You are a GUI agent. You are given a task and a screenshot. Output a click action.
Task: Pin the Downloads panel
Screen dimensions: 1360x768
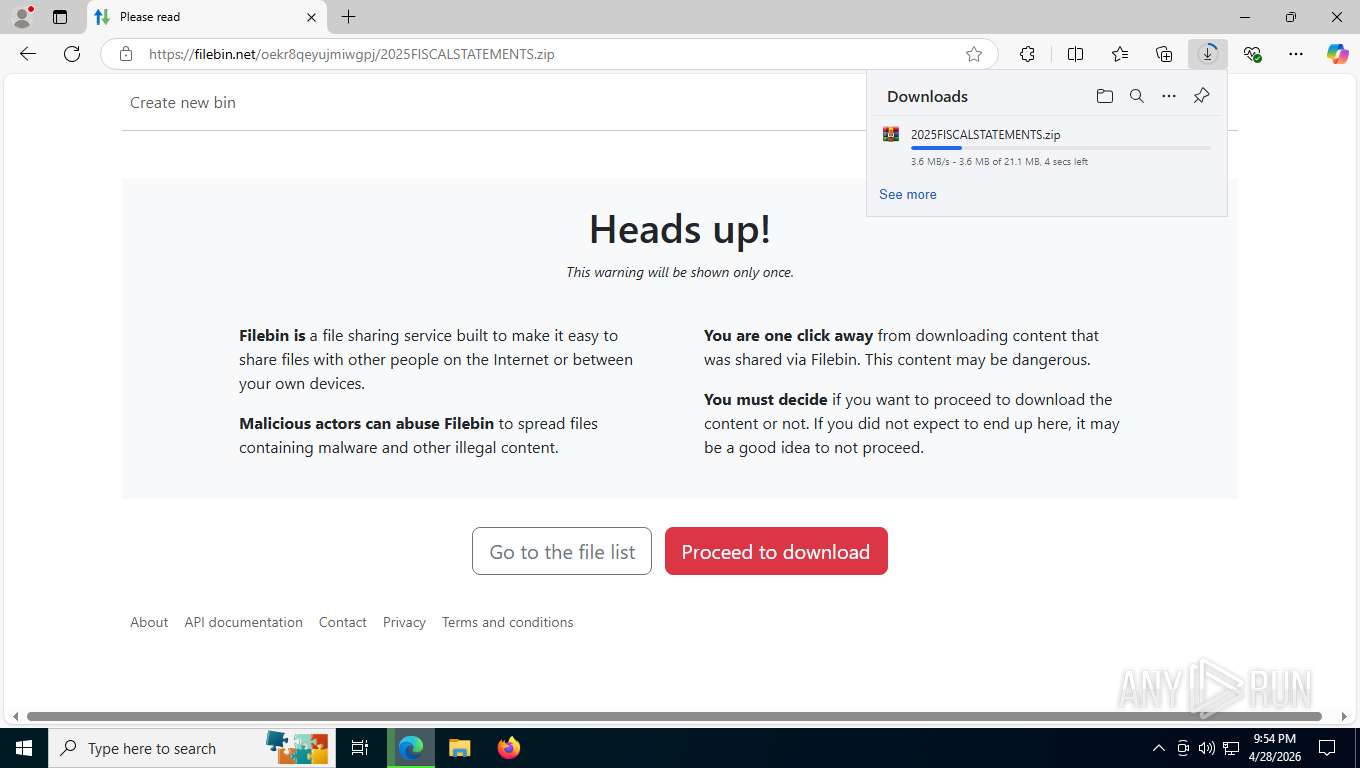click(1201, 96)
